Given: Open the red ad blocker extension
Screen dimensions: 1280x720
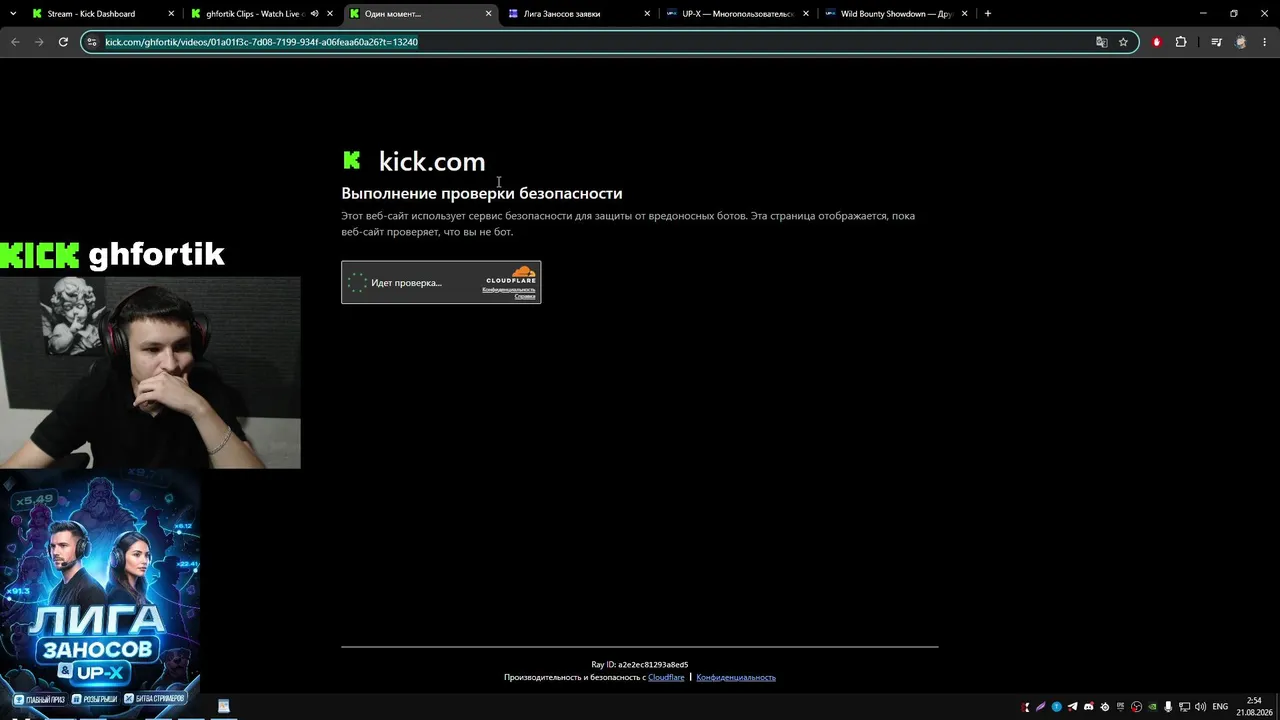Looking at the screenshot, I should [1157, 42].
